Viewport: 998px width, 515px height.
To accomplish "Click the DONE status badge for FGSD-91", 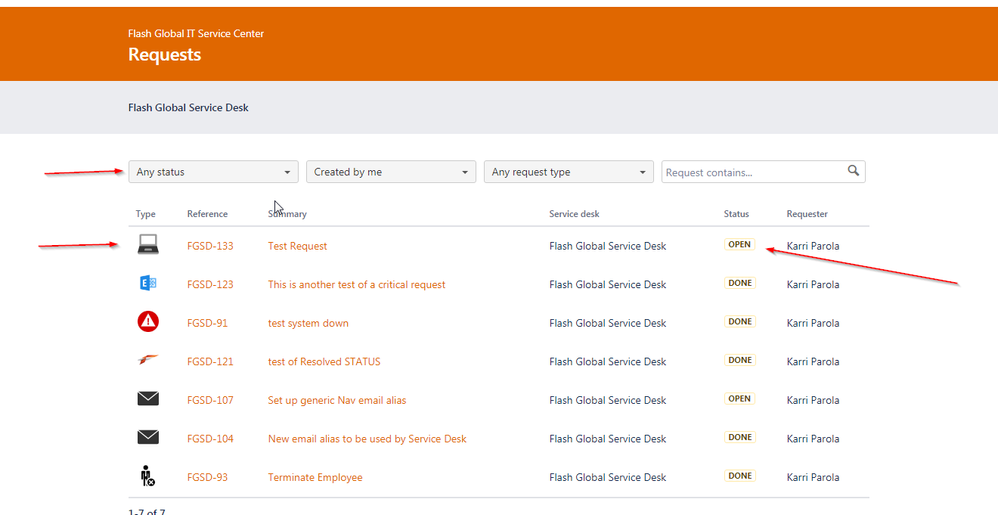I will (x=740, y=321).
